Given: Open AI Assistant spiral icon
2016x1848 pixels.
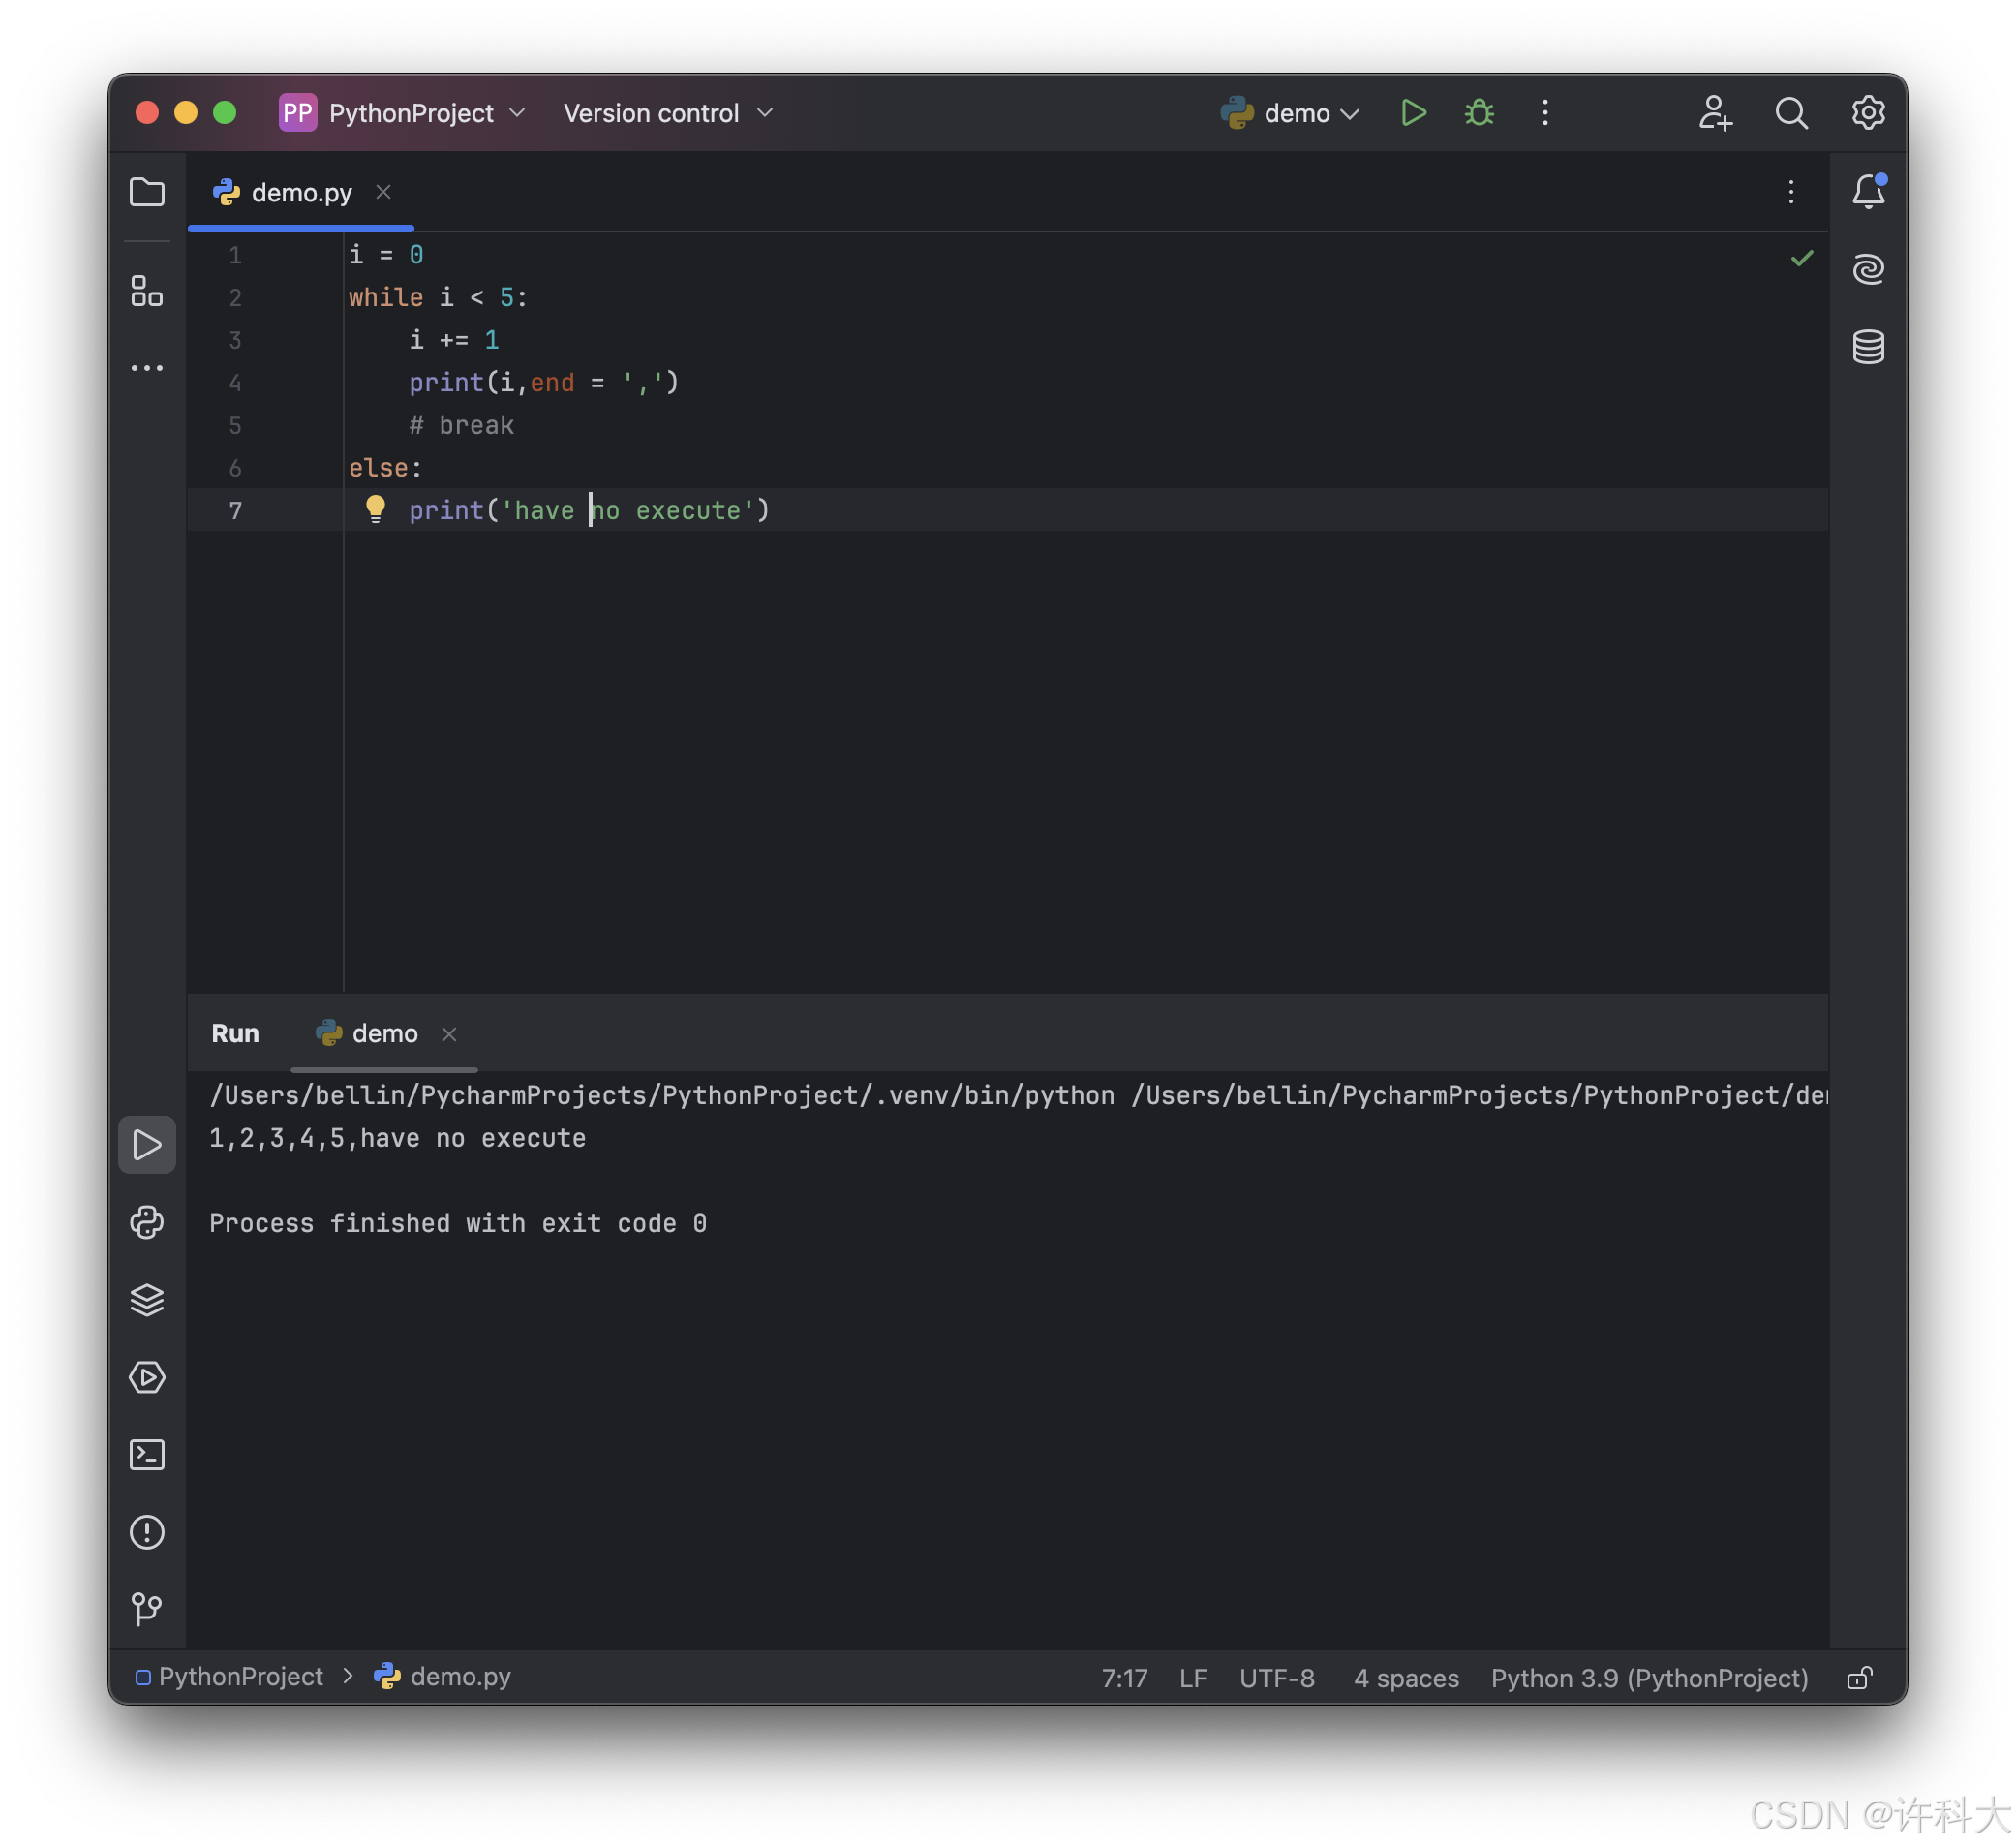Looking at the screenshot, I should [x=1868, y=269].
